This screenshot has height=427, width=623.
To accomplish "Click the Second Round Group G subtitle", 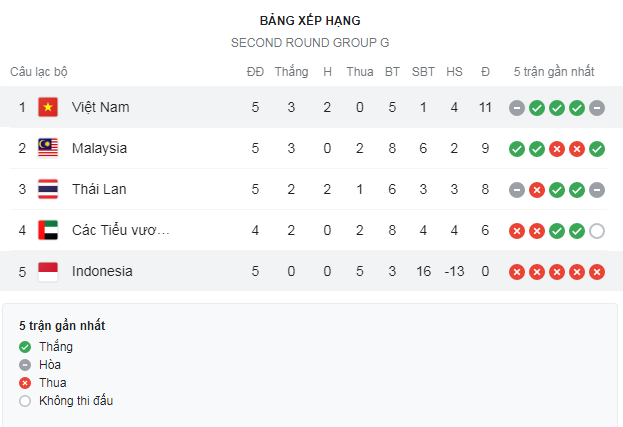I will 310,42.
